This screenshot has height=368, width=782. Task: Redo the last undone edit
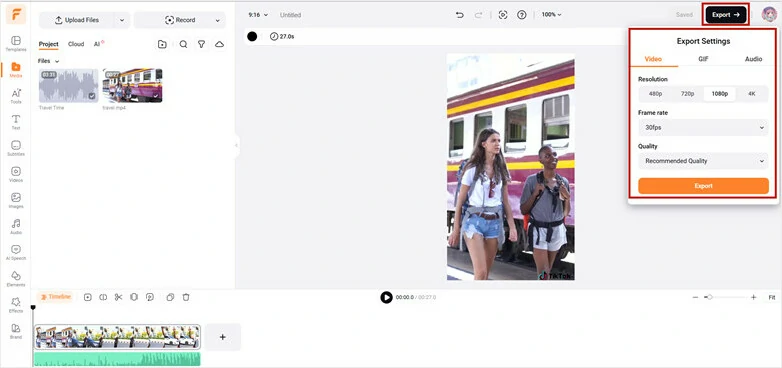478,15
